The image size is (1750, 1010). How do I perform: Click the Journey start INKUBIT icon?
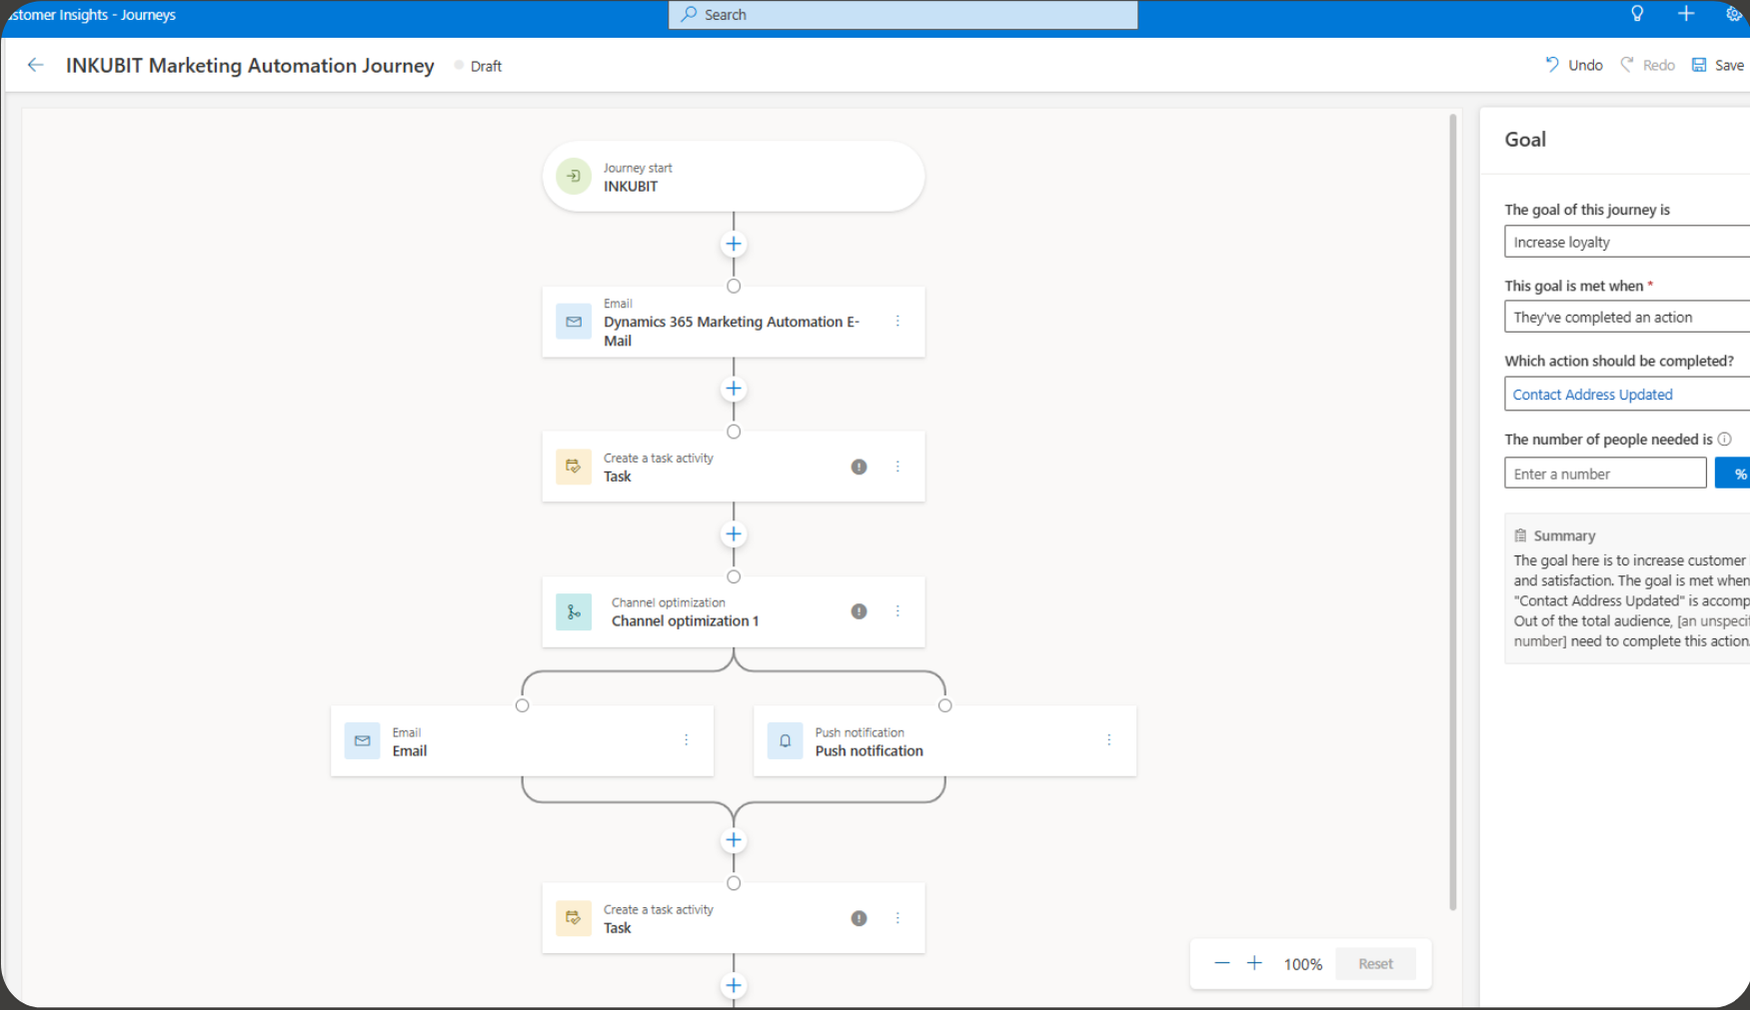pyautogui.click(x=574, y=176)
